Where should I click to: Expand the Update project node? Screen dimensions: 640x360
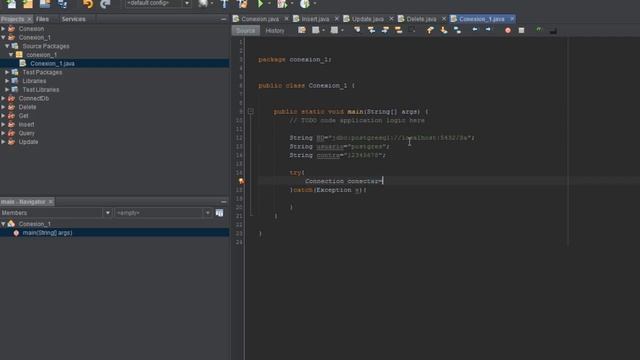3,142
